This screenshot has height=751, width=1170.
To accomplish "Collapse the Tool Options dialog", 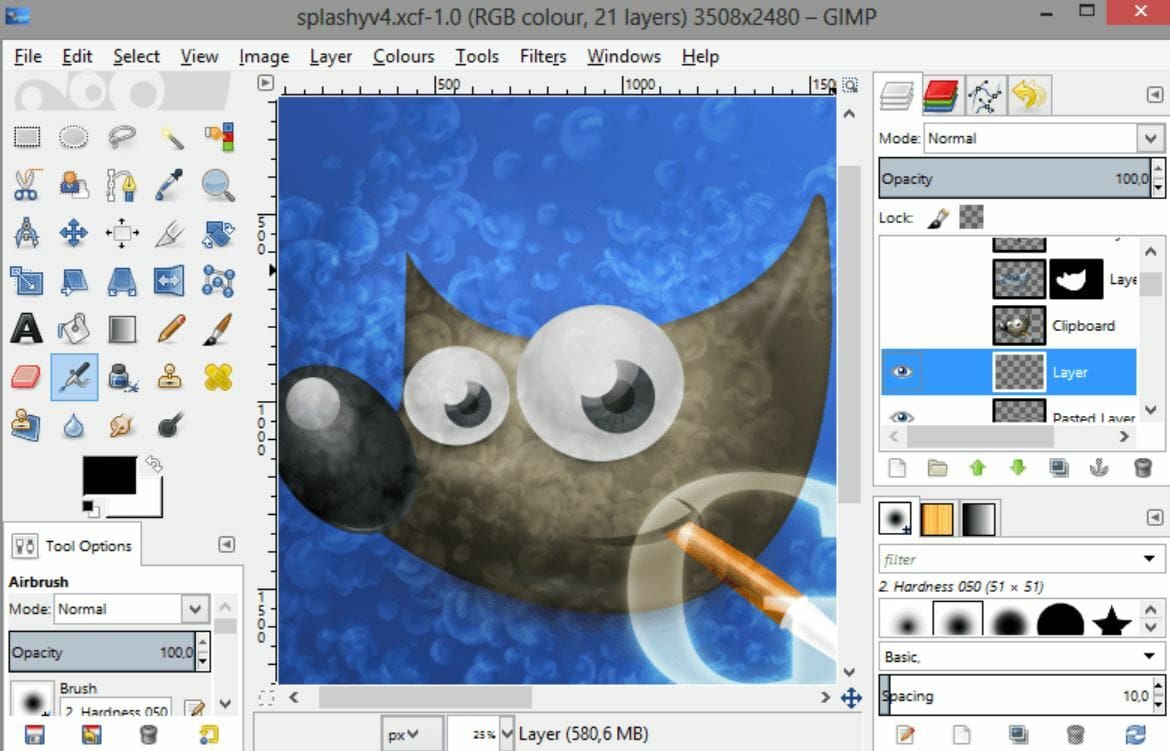I will [x=226, y=544].
